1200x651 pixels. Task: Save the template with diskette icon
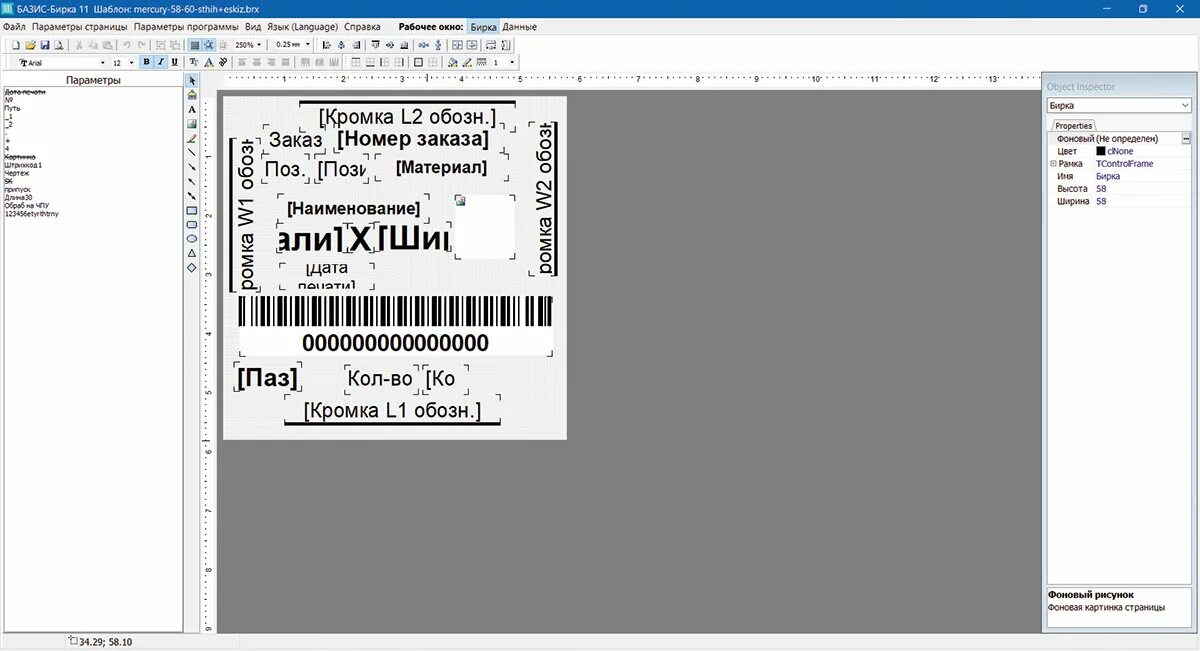pos(44,45)
